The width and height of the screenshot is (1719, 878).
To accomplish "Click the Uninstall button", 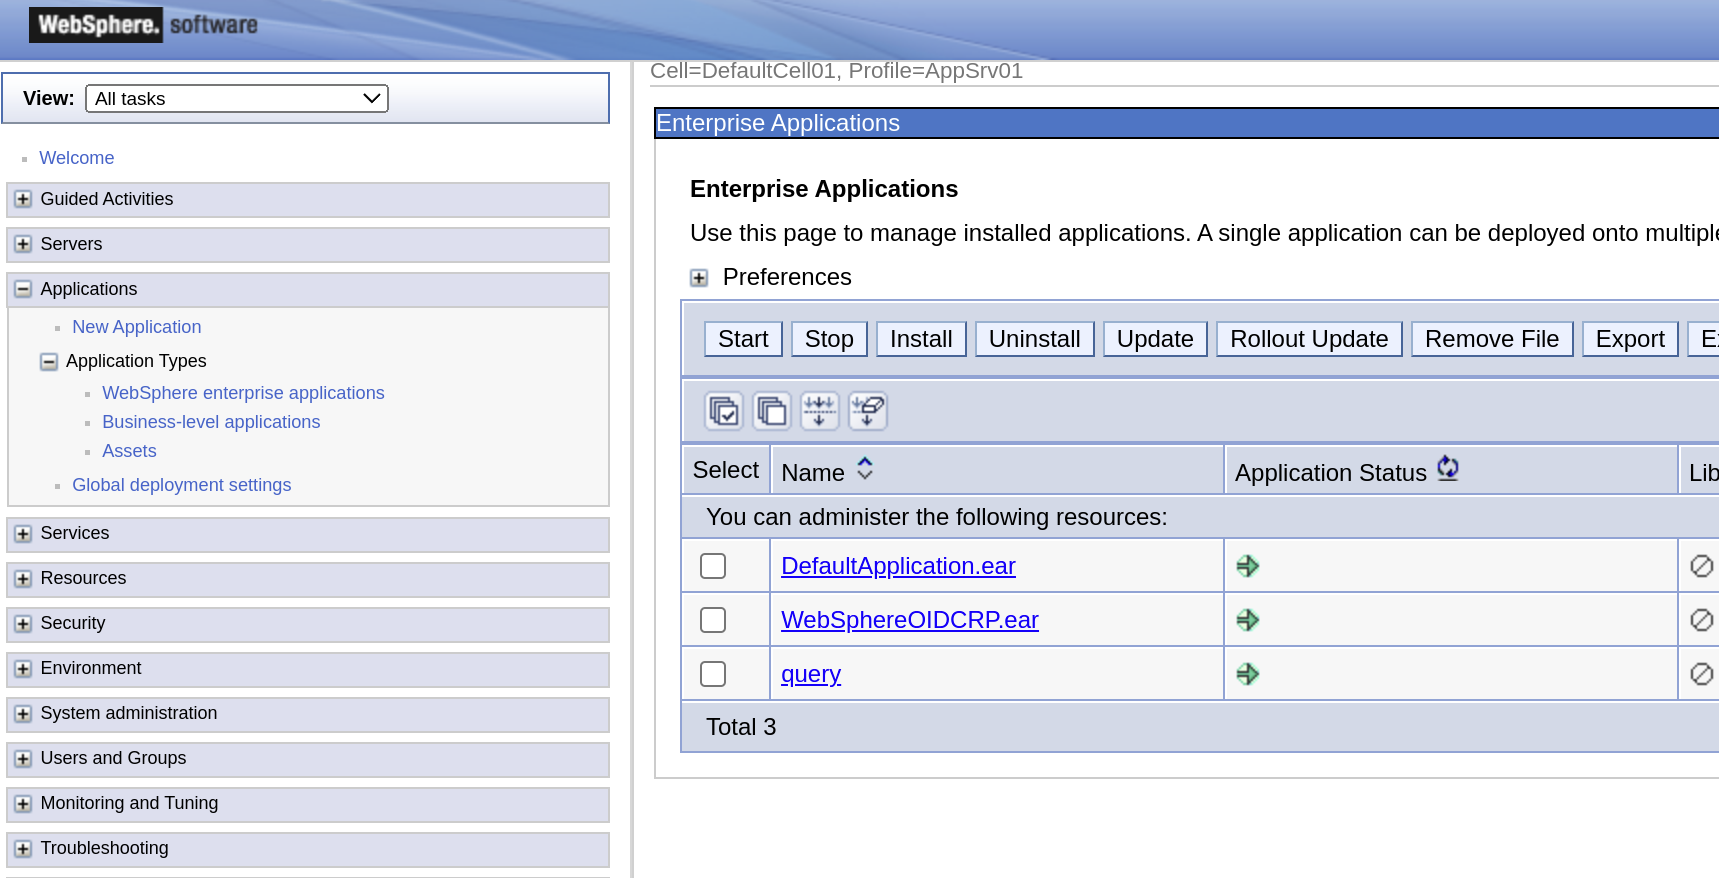I will coord(1034,339).
